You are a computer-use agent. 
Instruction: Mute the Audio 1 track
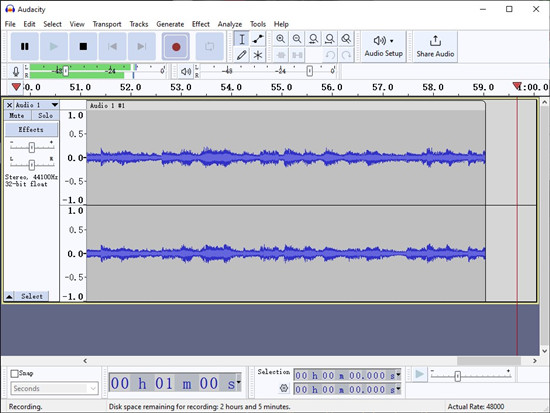tap(17, 115)
